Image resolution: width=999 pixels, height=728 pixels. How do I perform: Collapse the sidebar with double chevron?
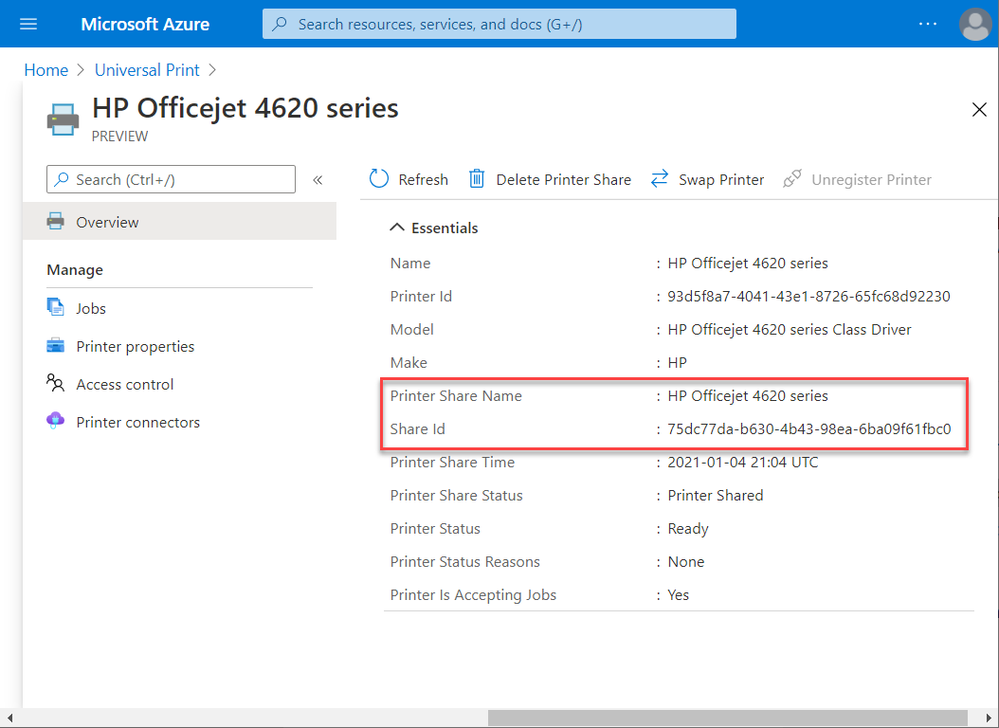coord(318,180)
